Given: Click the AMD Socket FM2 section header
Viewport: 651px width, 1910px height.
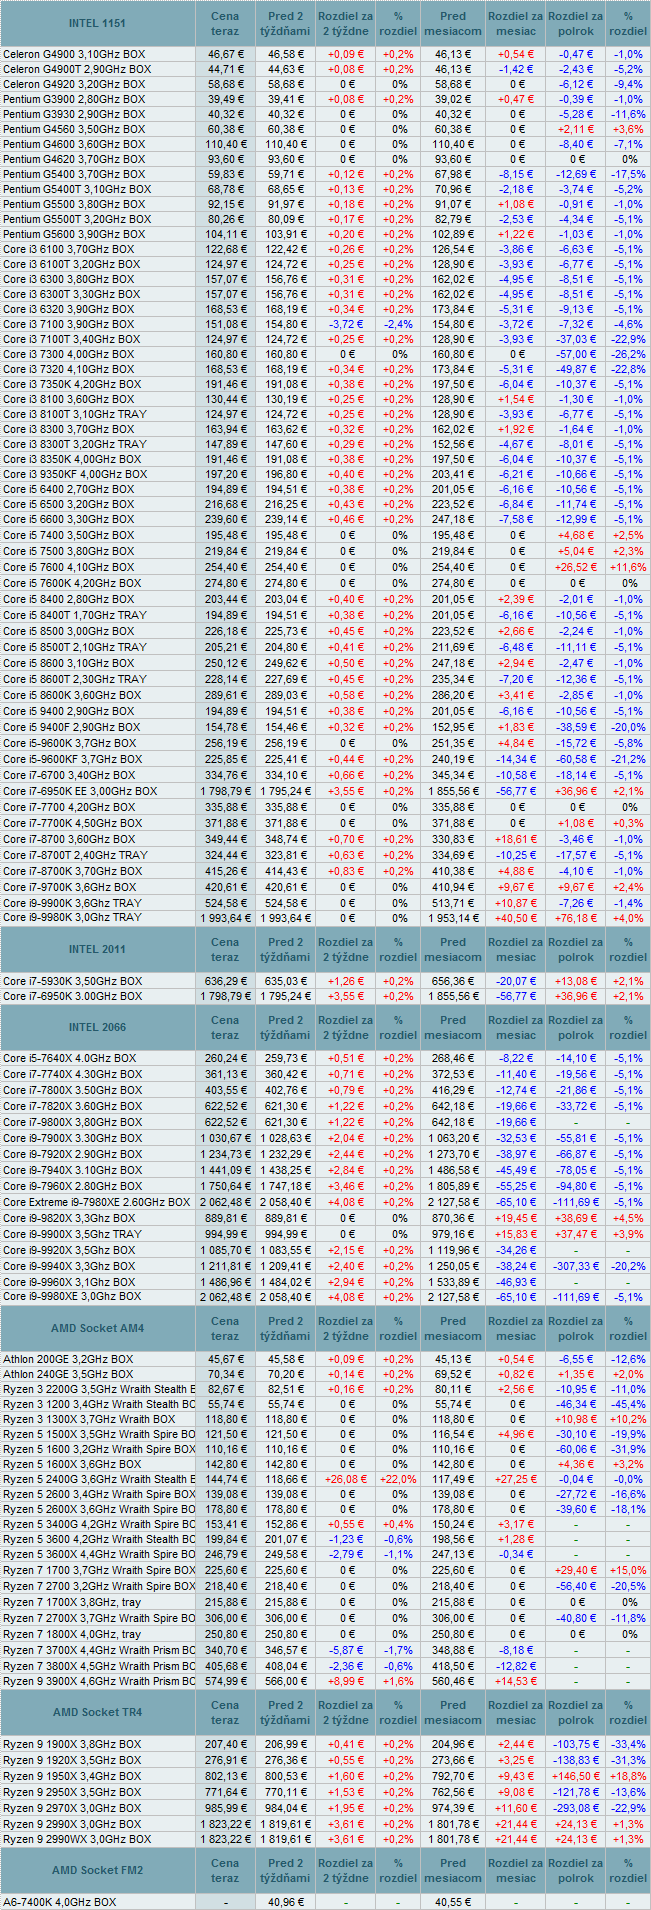Looking at the screenshot, I should tap(98, 1870).
